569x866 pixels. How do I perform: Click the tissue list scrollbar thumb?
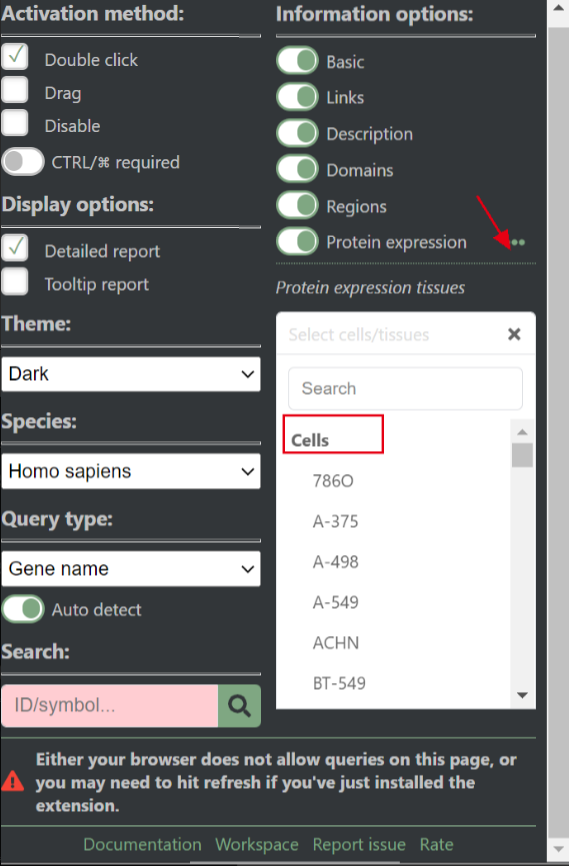[x=522, y=455]
